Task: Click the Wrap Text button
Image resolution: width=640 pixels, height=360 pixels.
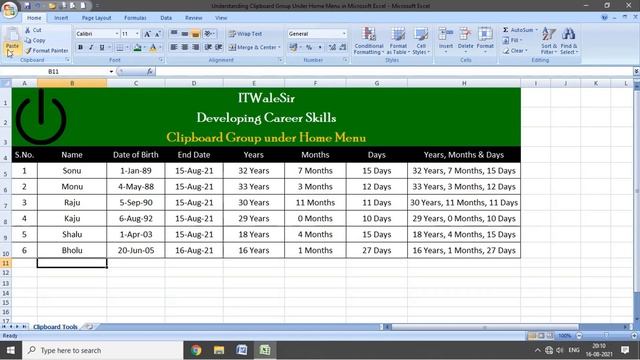Action: [245, 34]
